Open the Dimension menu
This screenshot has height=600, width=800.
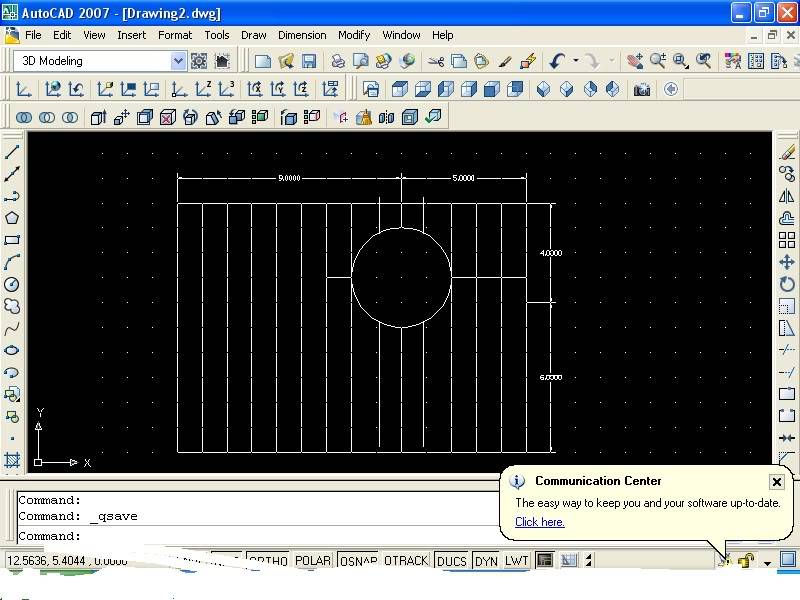click(302, 35)
